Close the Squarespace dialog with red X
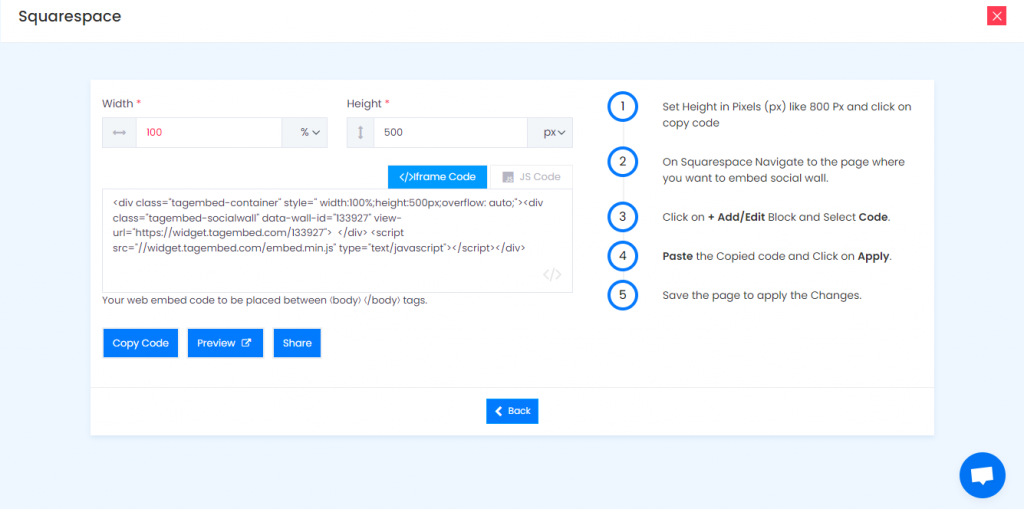The image size is (1024, 509). click(x=996, y=16)
